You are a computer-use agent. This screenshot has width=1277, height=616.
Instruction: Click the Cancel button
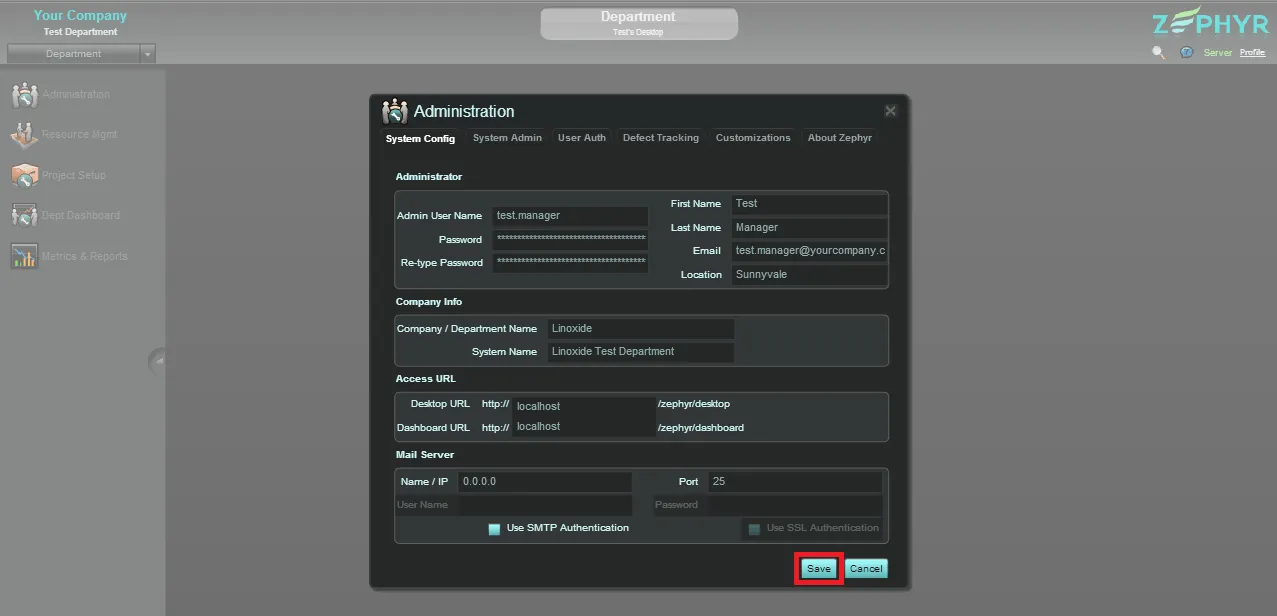865,569
